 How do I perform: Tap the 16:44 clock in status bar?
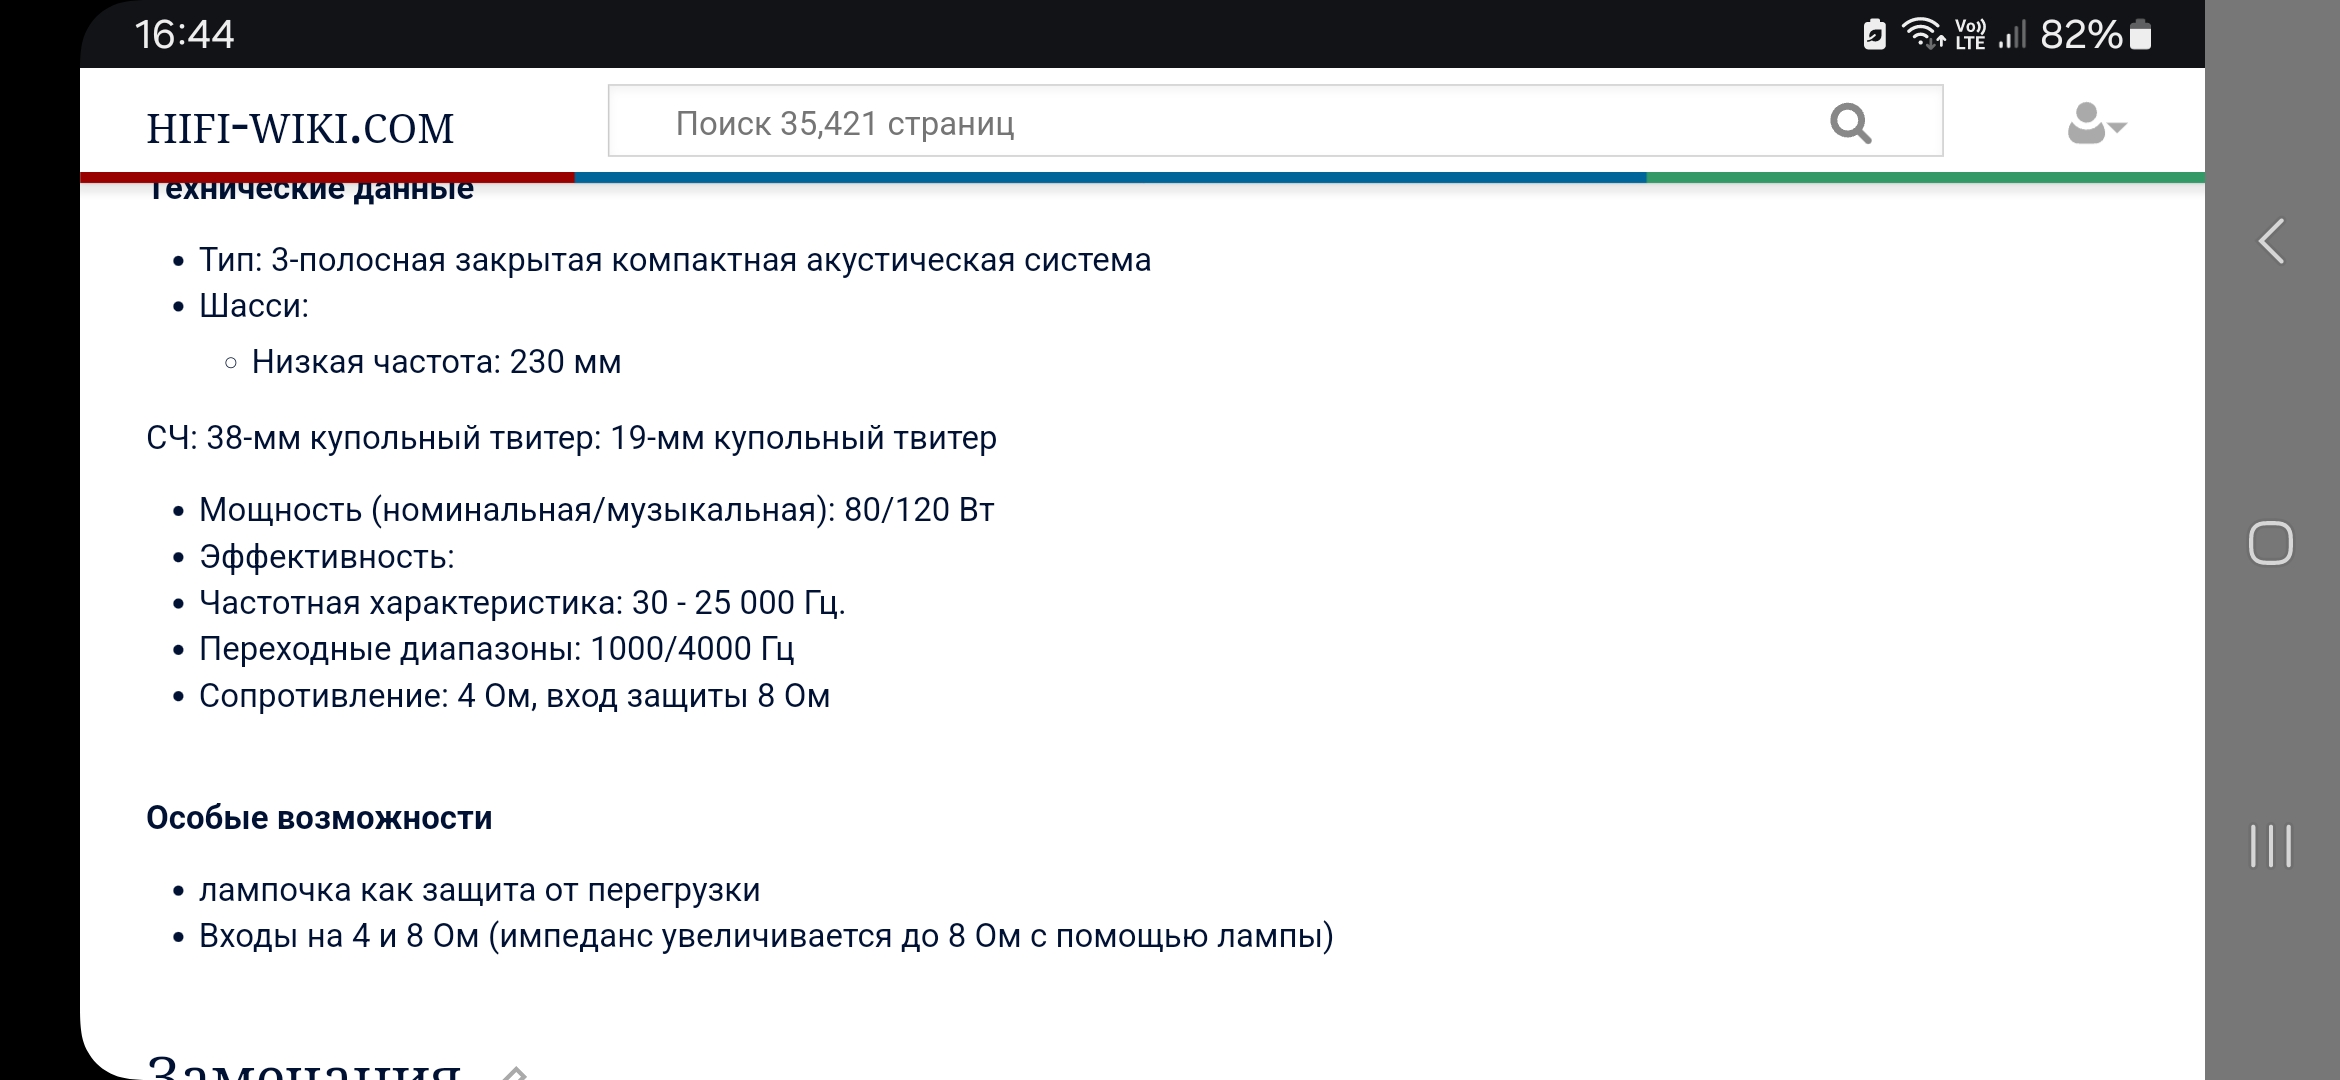click(x=184, y=35)
